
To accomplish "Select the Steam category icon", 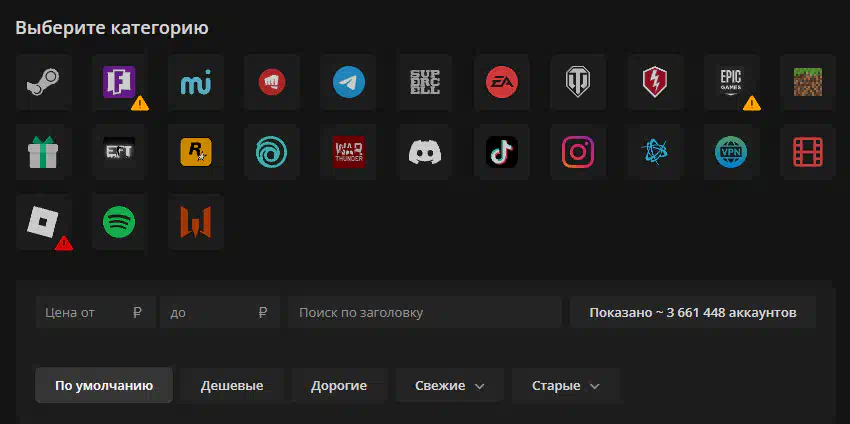I will [43, 82].
